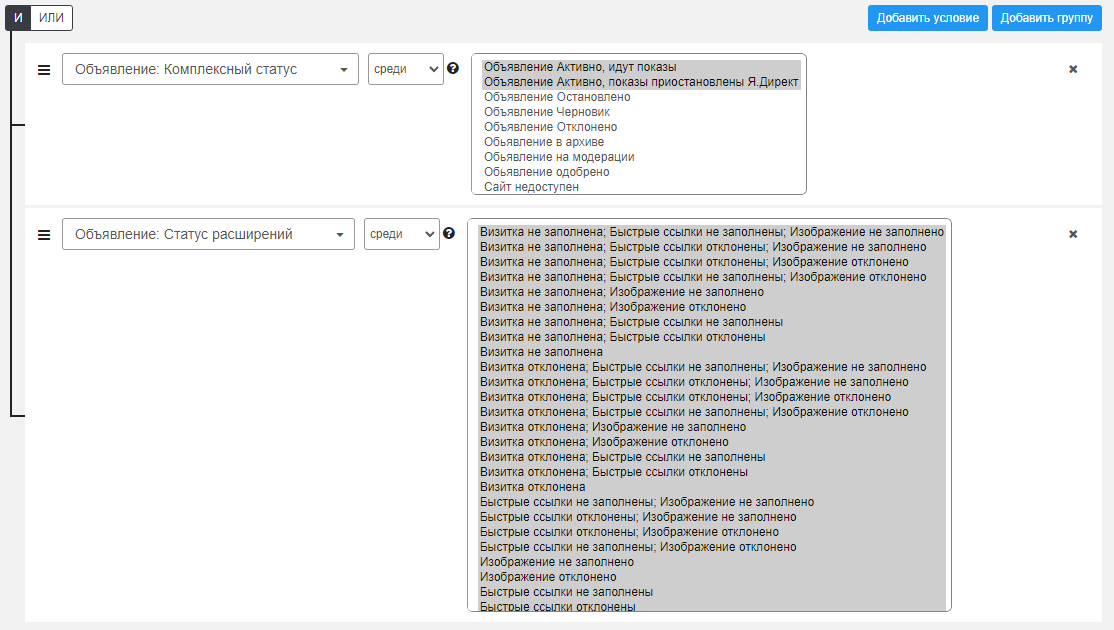Viewport: 1114px width, 630px height.
Task: Pick Сайт недоступен in the list
Action: (x=531, y=187)
